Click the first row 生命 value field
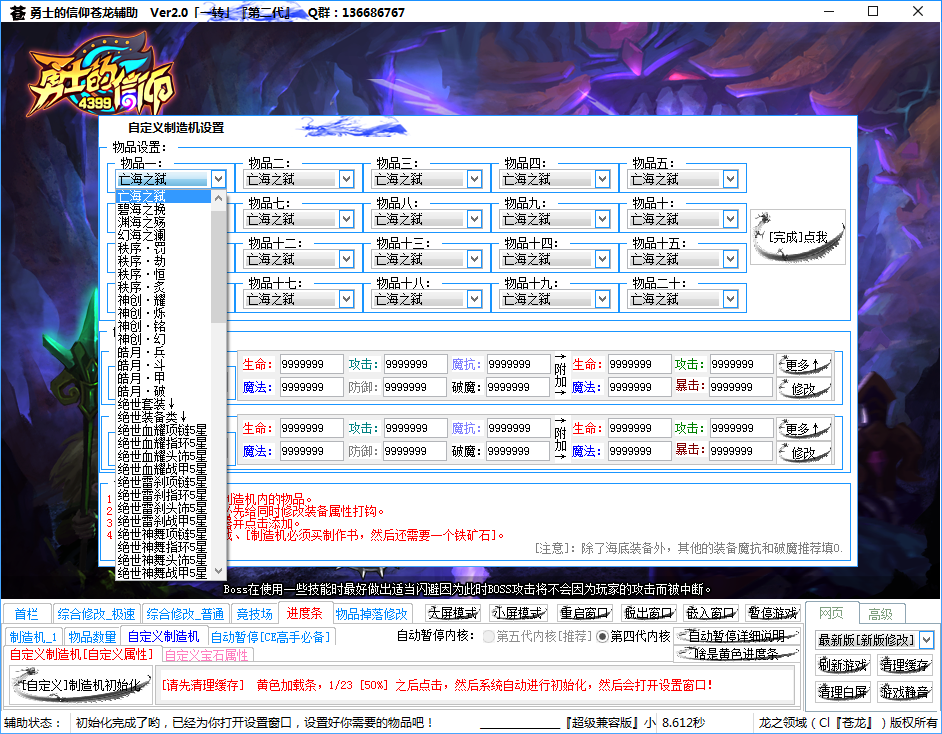Image resolution: width=942 pixels, height=734 pixels. [312, 364]
